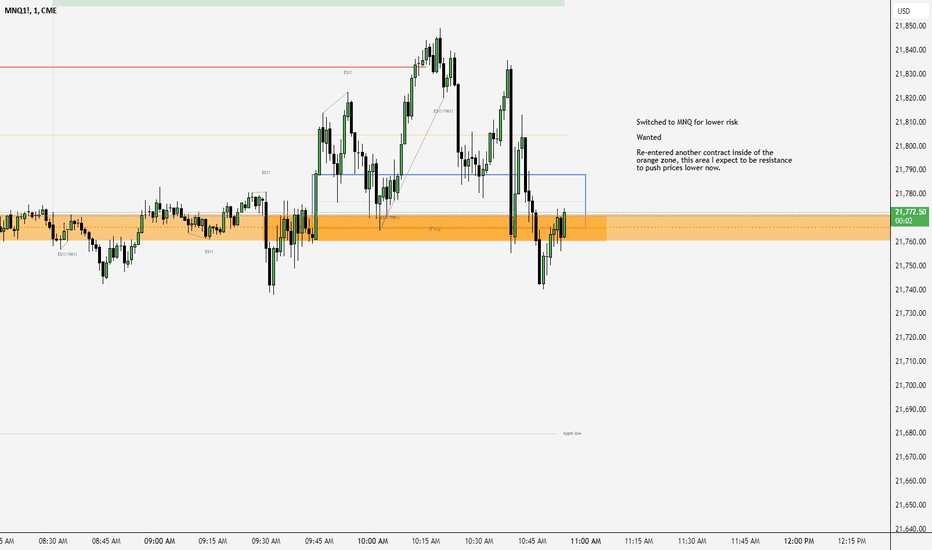Click the 09:15 AM time axis label
This screenshot has height=550, width=932.
point(213,542)
